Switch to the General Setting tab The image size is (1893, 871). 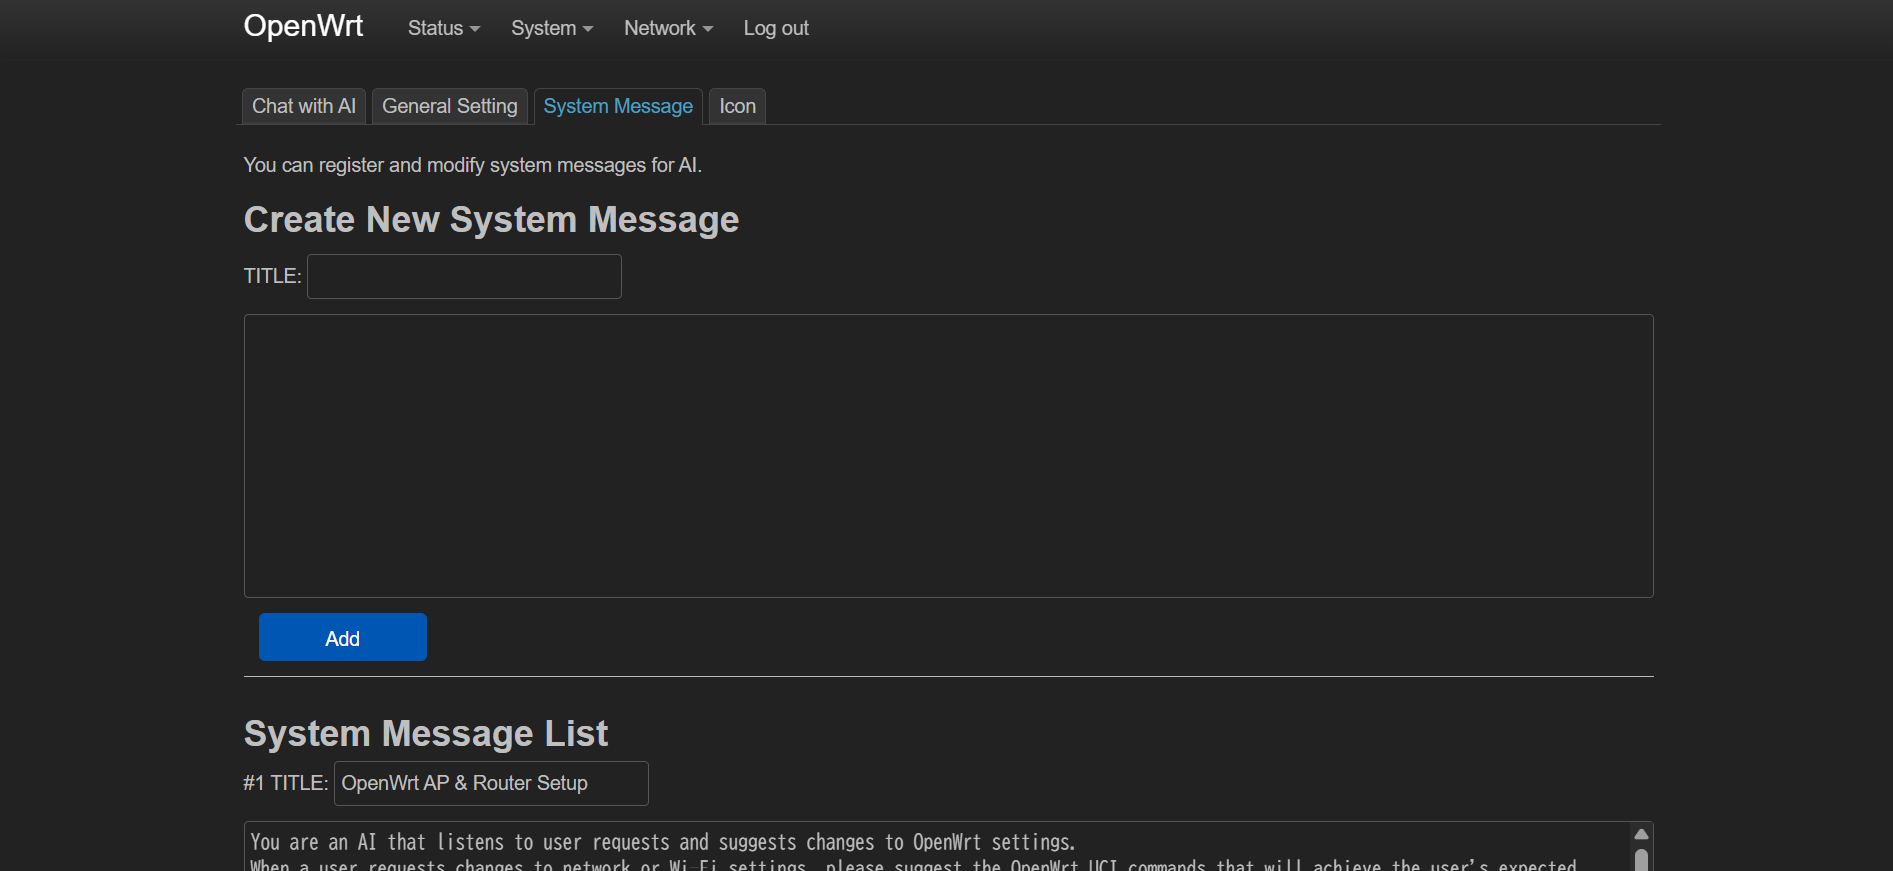[450, 106]
